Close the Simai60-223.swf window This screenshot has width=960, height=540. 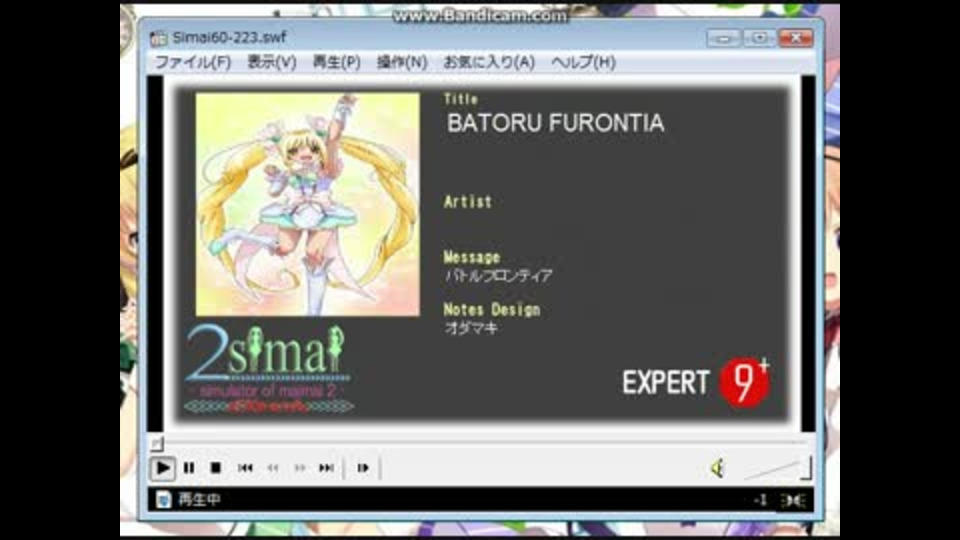click(795, 38)
